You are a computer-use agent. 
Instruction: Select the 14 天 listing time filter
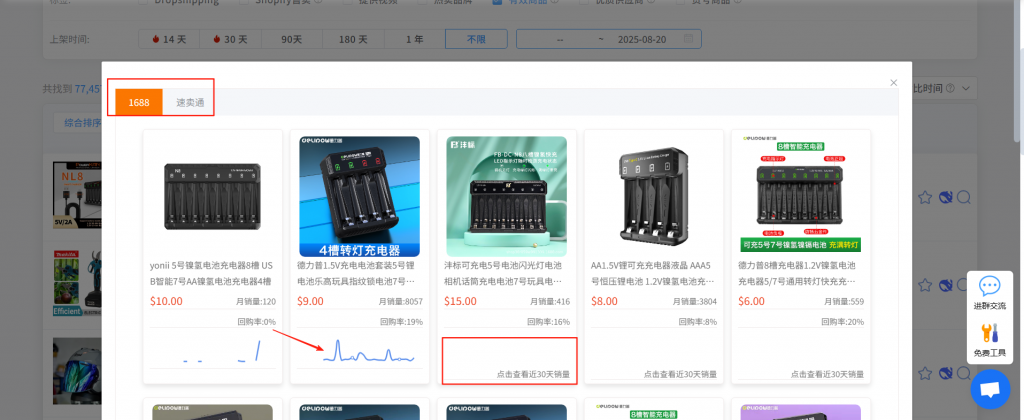[x=169, y=39]
